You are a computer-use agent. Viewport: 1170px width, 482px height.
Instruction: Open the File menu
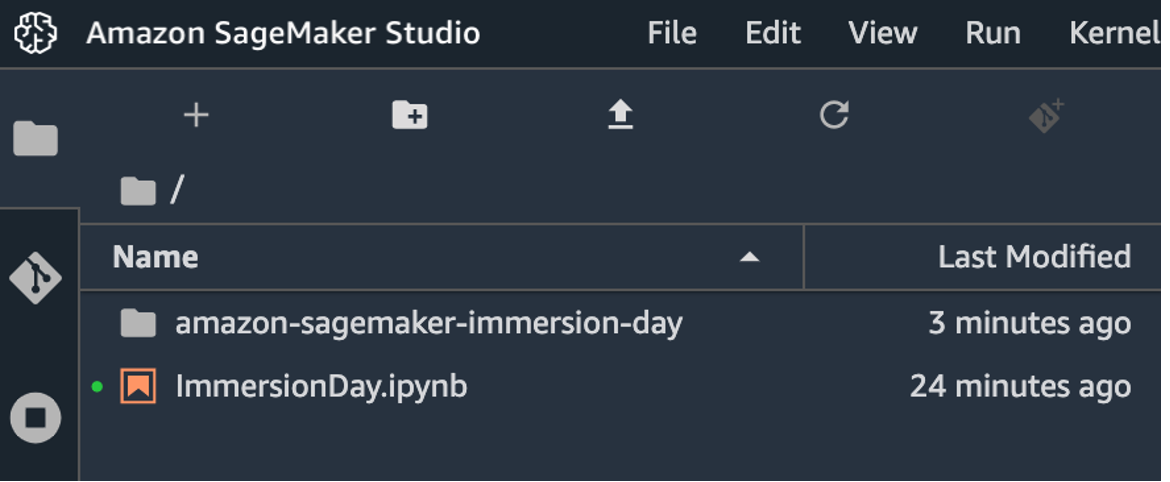click(x=672, y=34)
